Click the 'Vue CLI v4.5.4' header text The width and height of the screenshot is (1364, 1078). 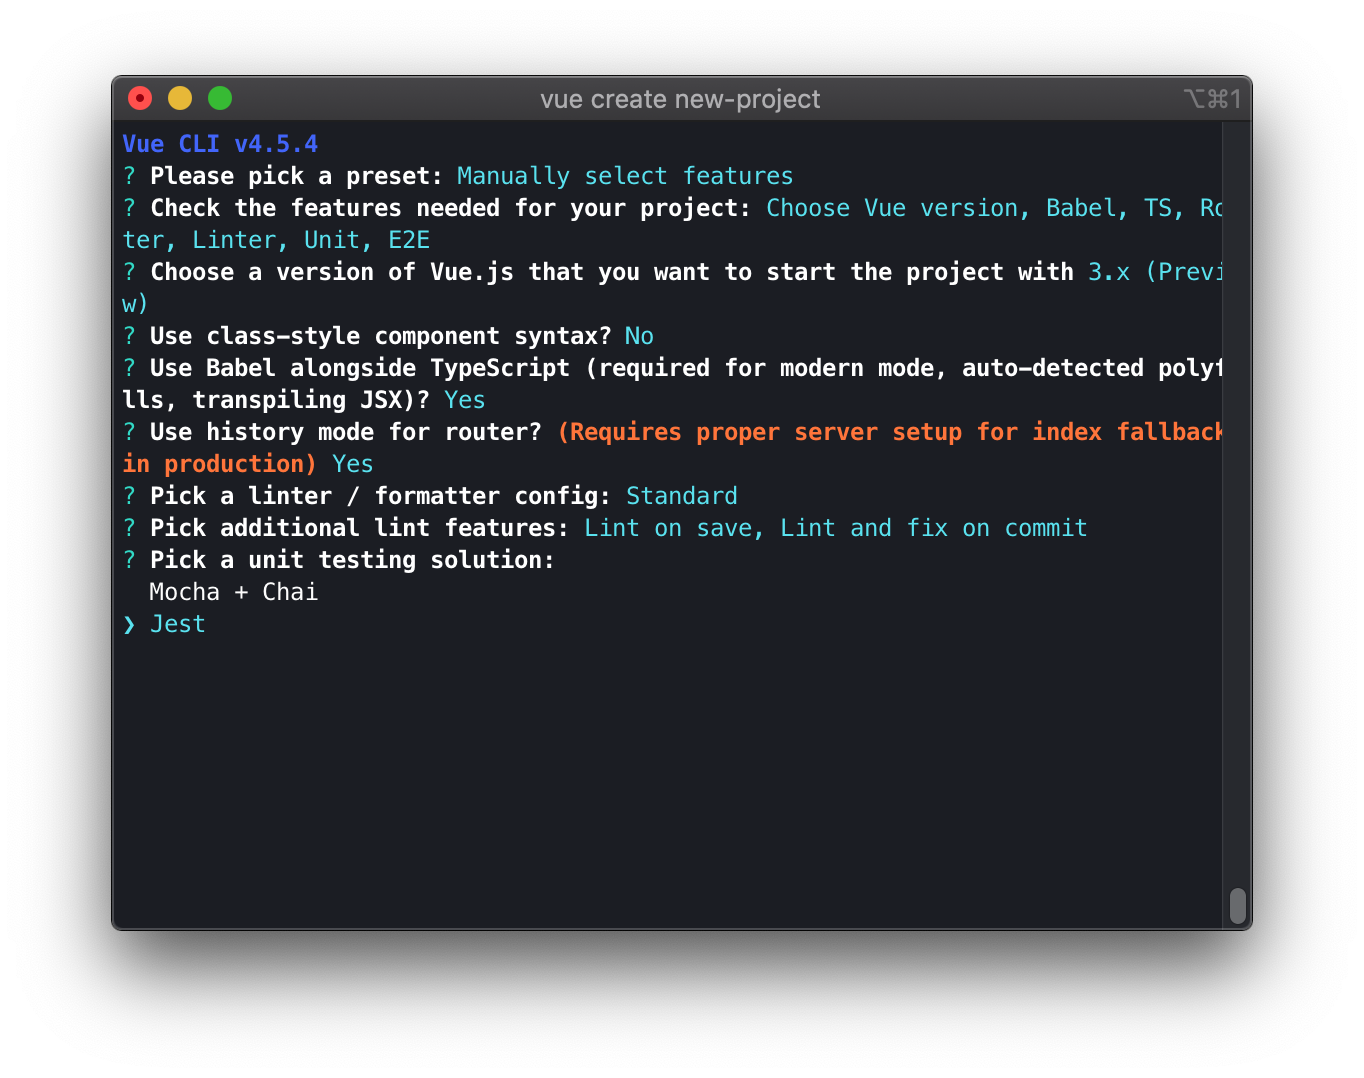coord(220,144)
